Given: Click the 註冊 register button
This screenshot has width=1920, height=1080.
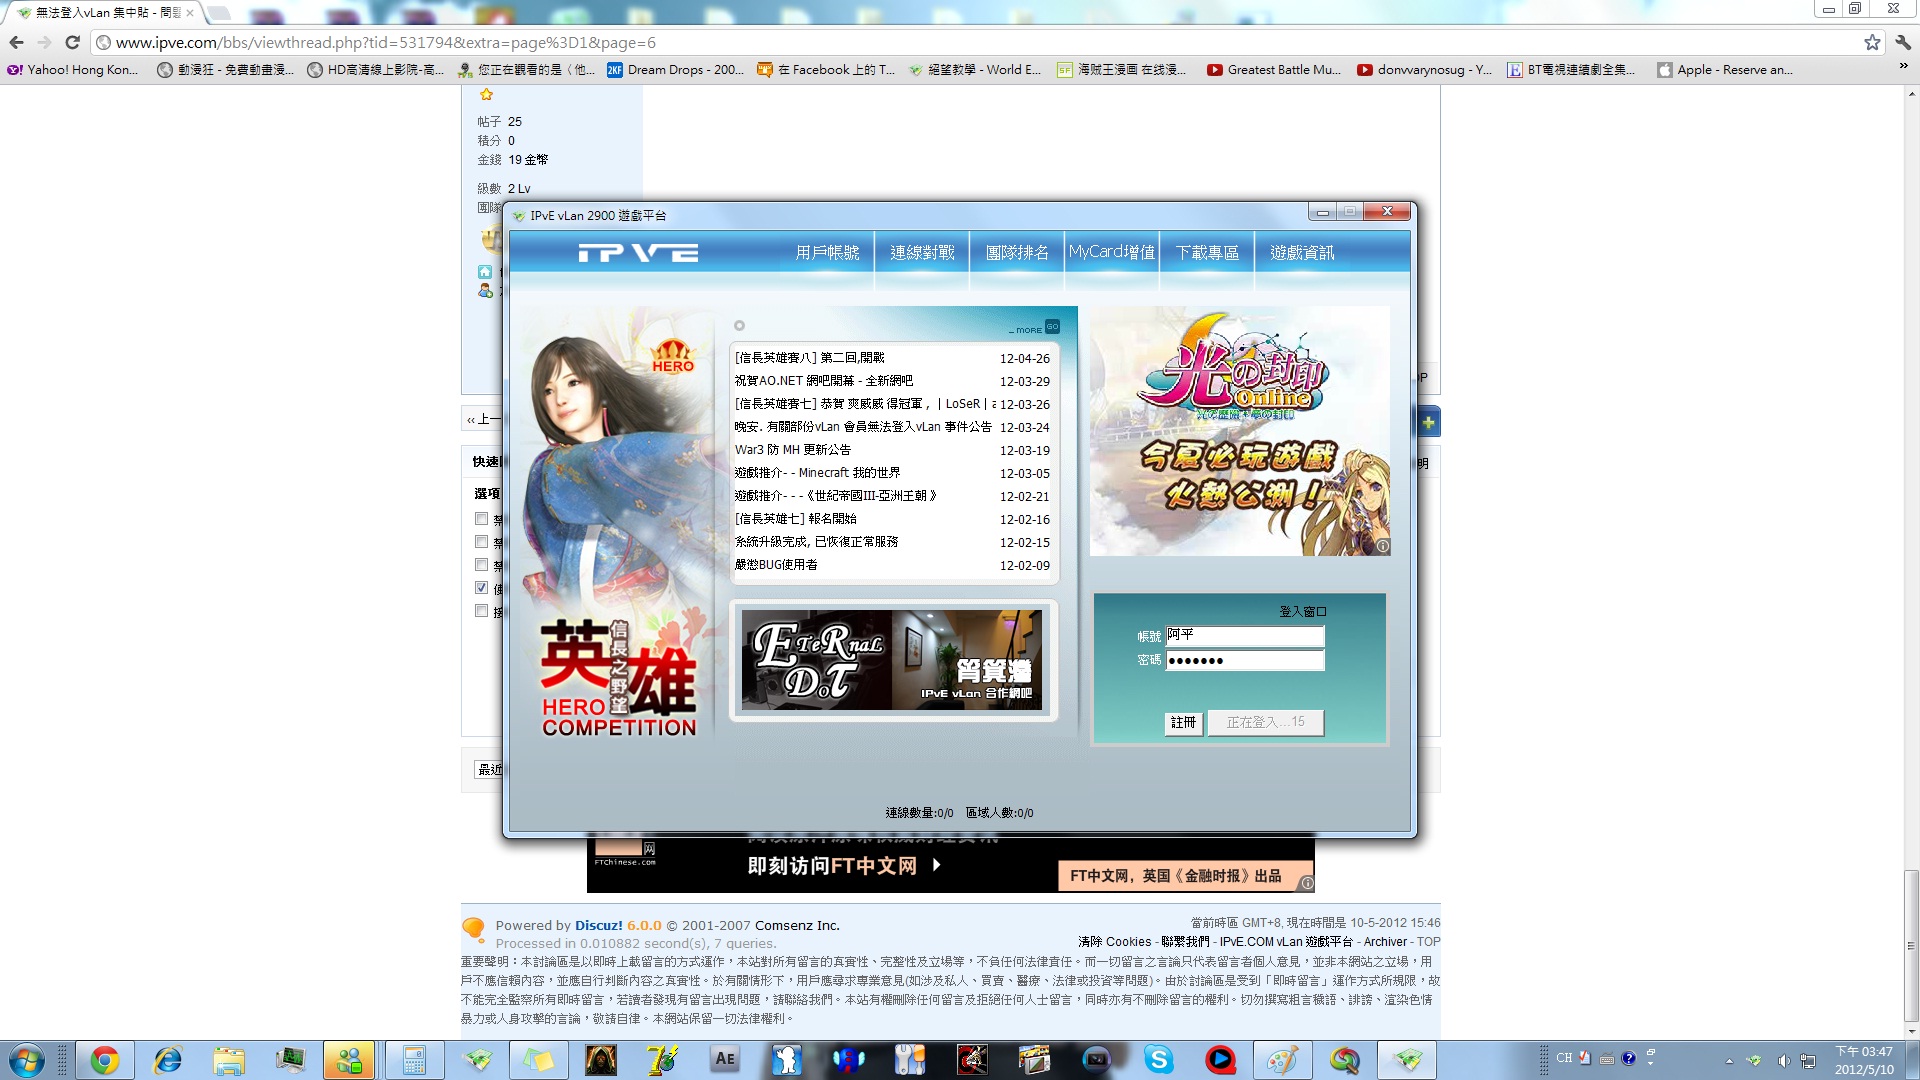Looking at the screenshot, I should tap(1183, 722).
